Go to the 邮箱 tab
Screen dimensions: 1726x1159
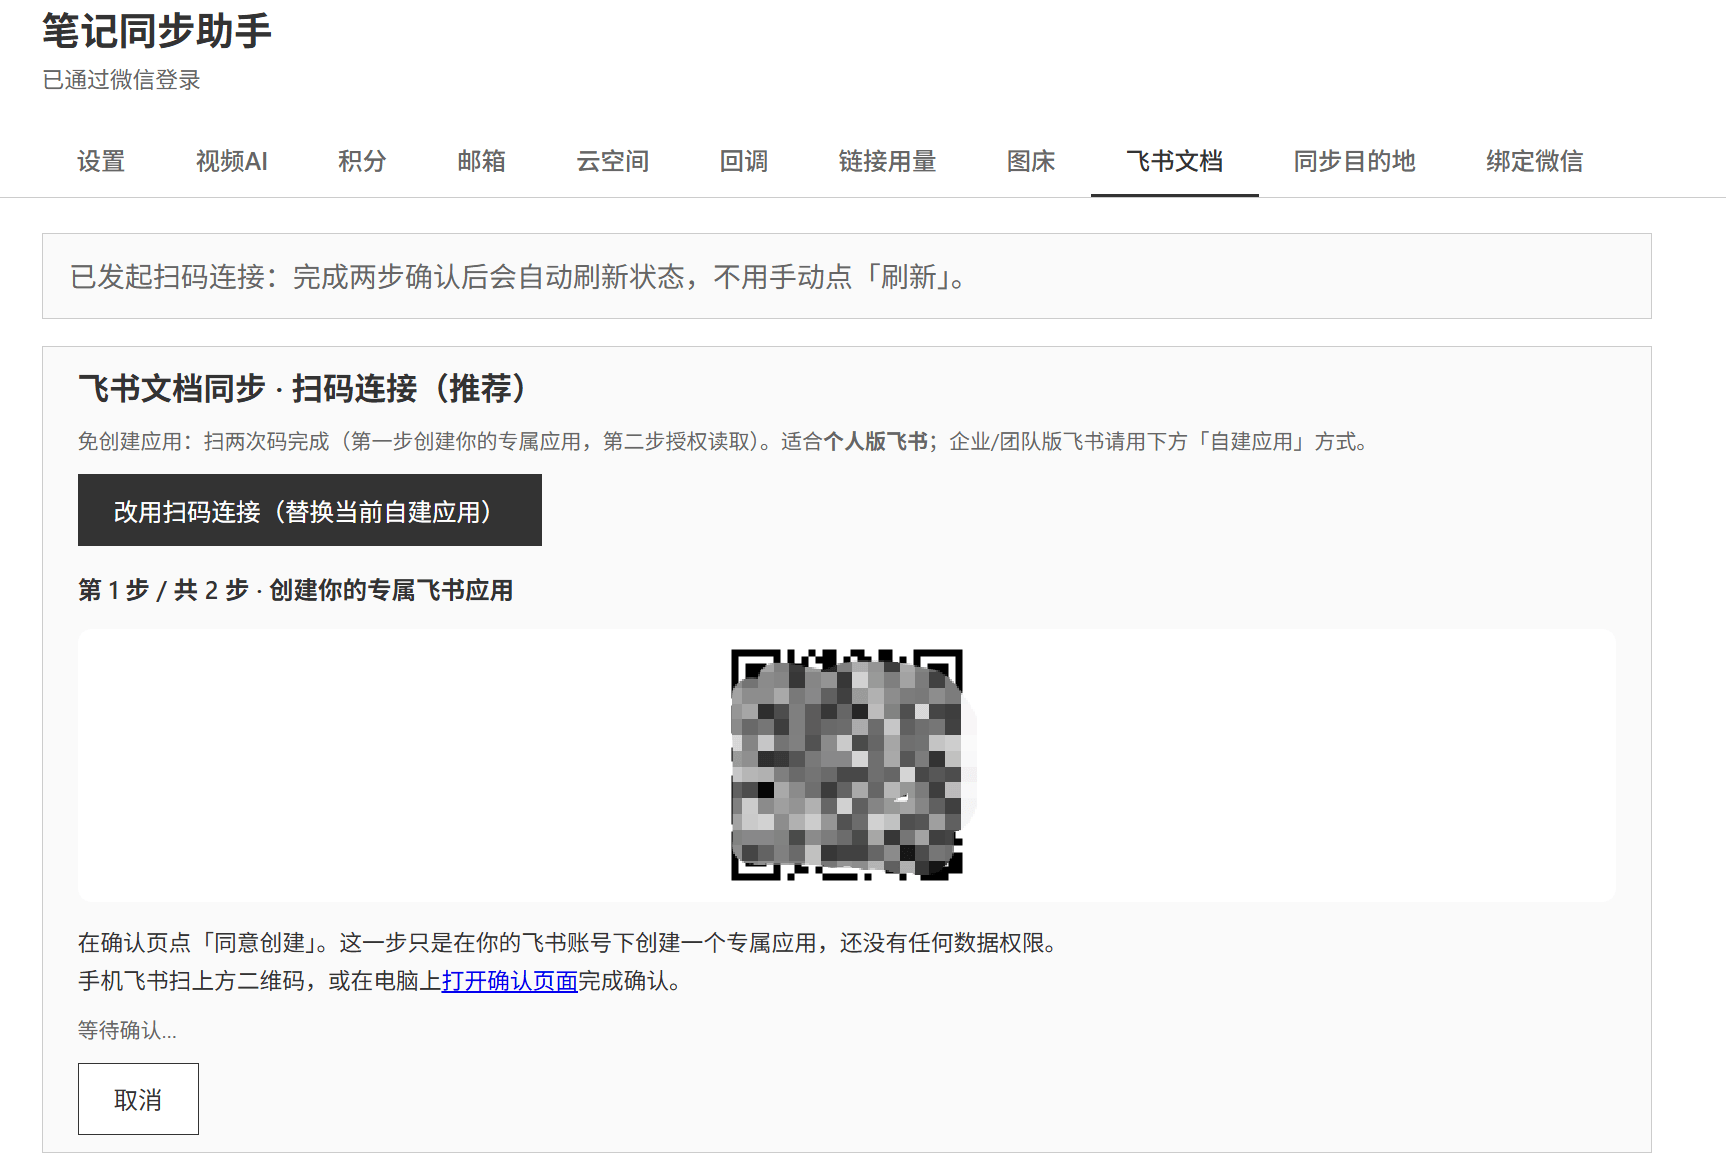point(481,161)
